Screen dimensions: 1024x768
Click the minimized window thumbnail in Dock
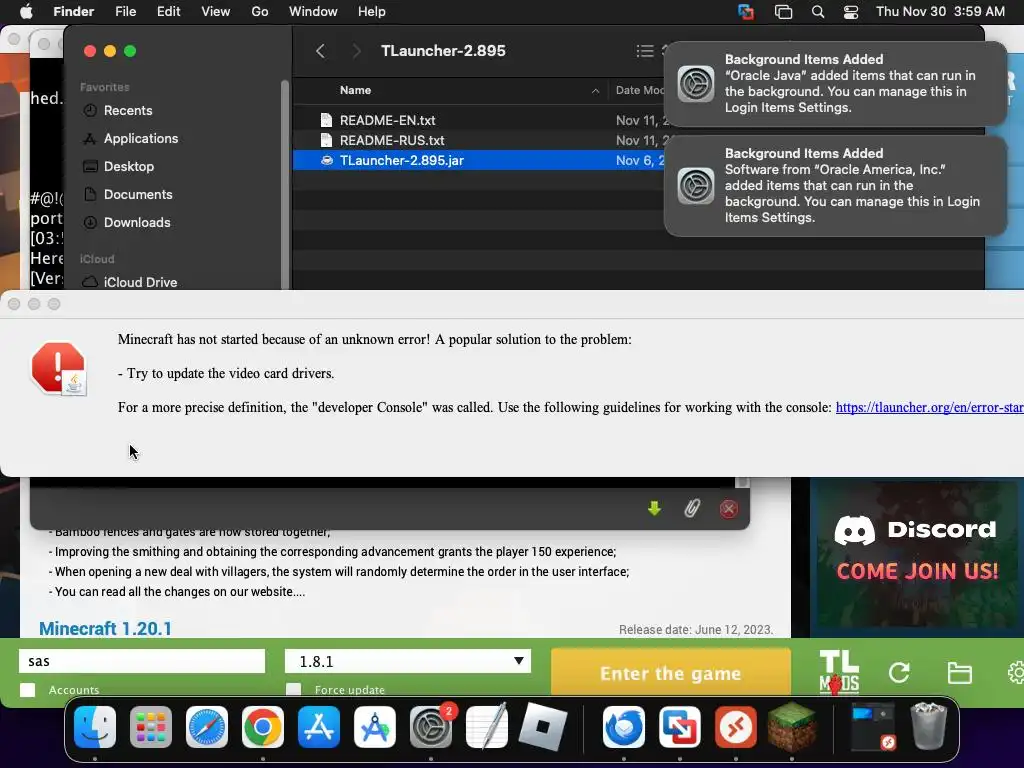point(873,727)
